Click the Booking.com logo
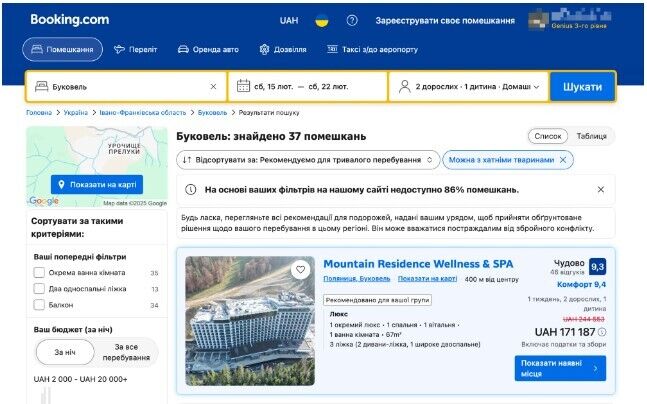 (x=70, y=19)
